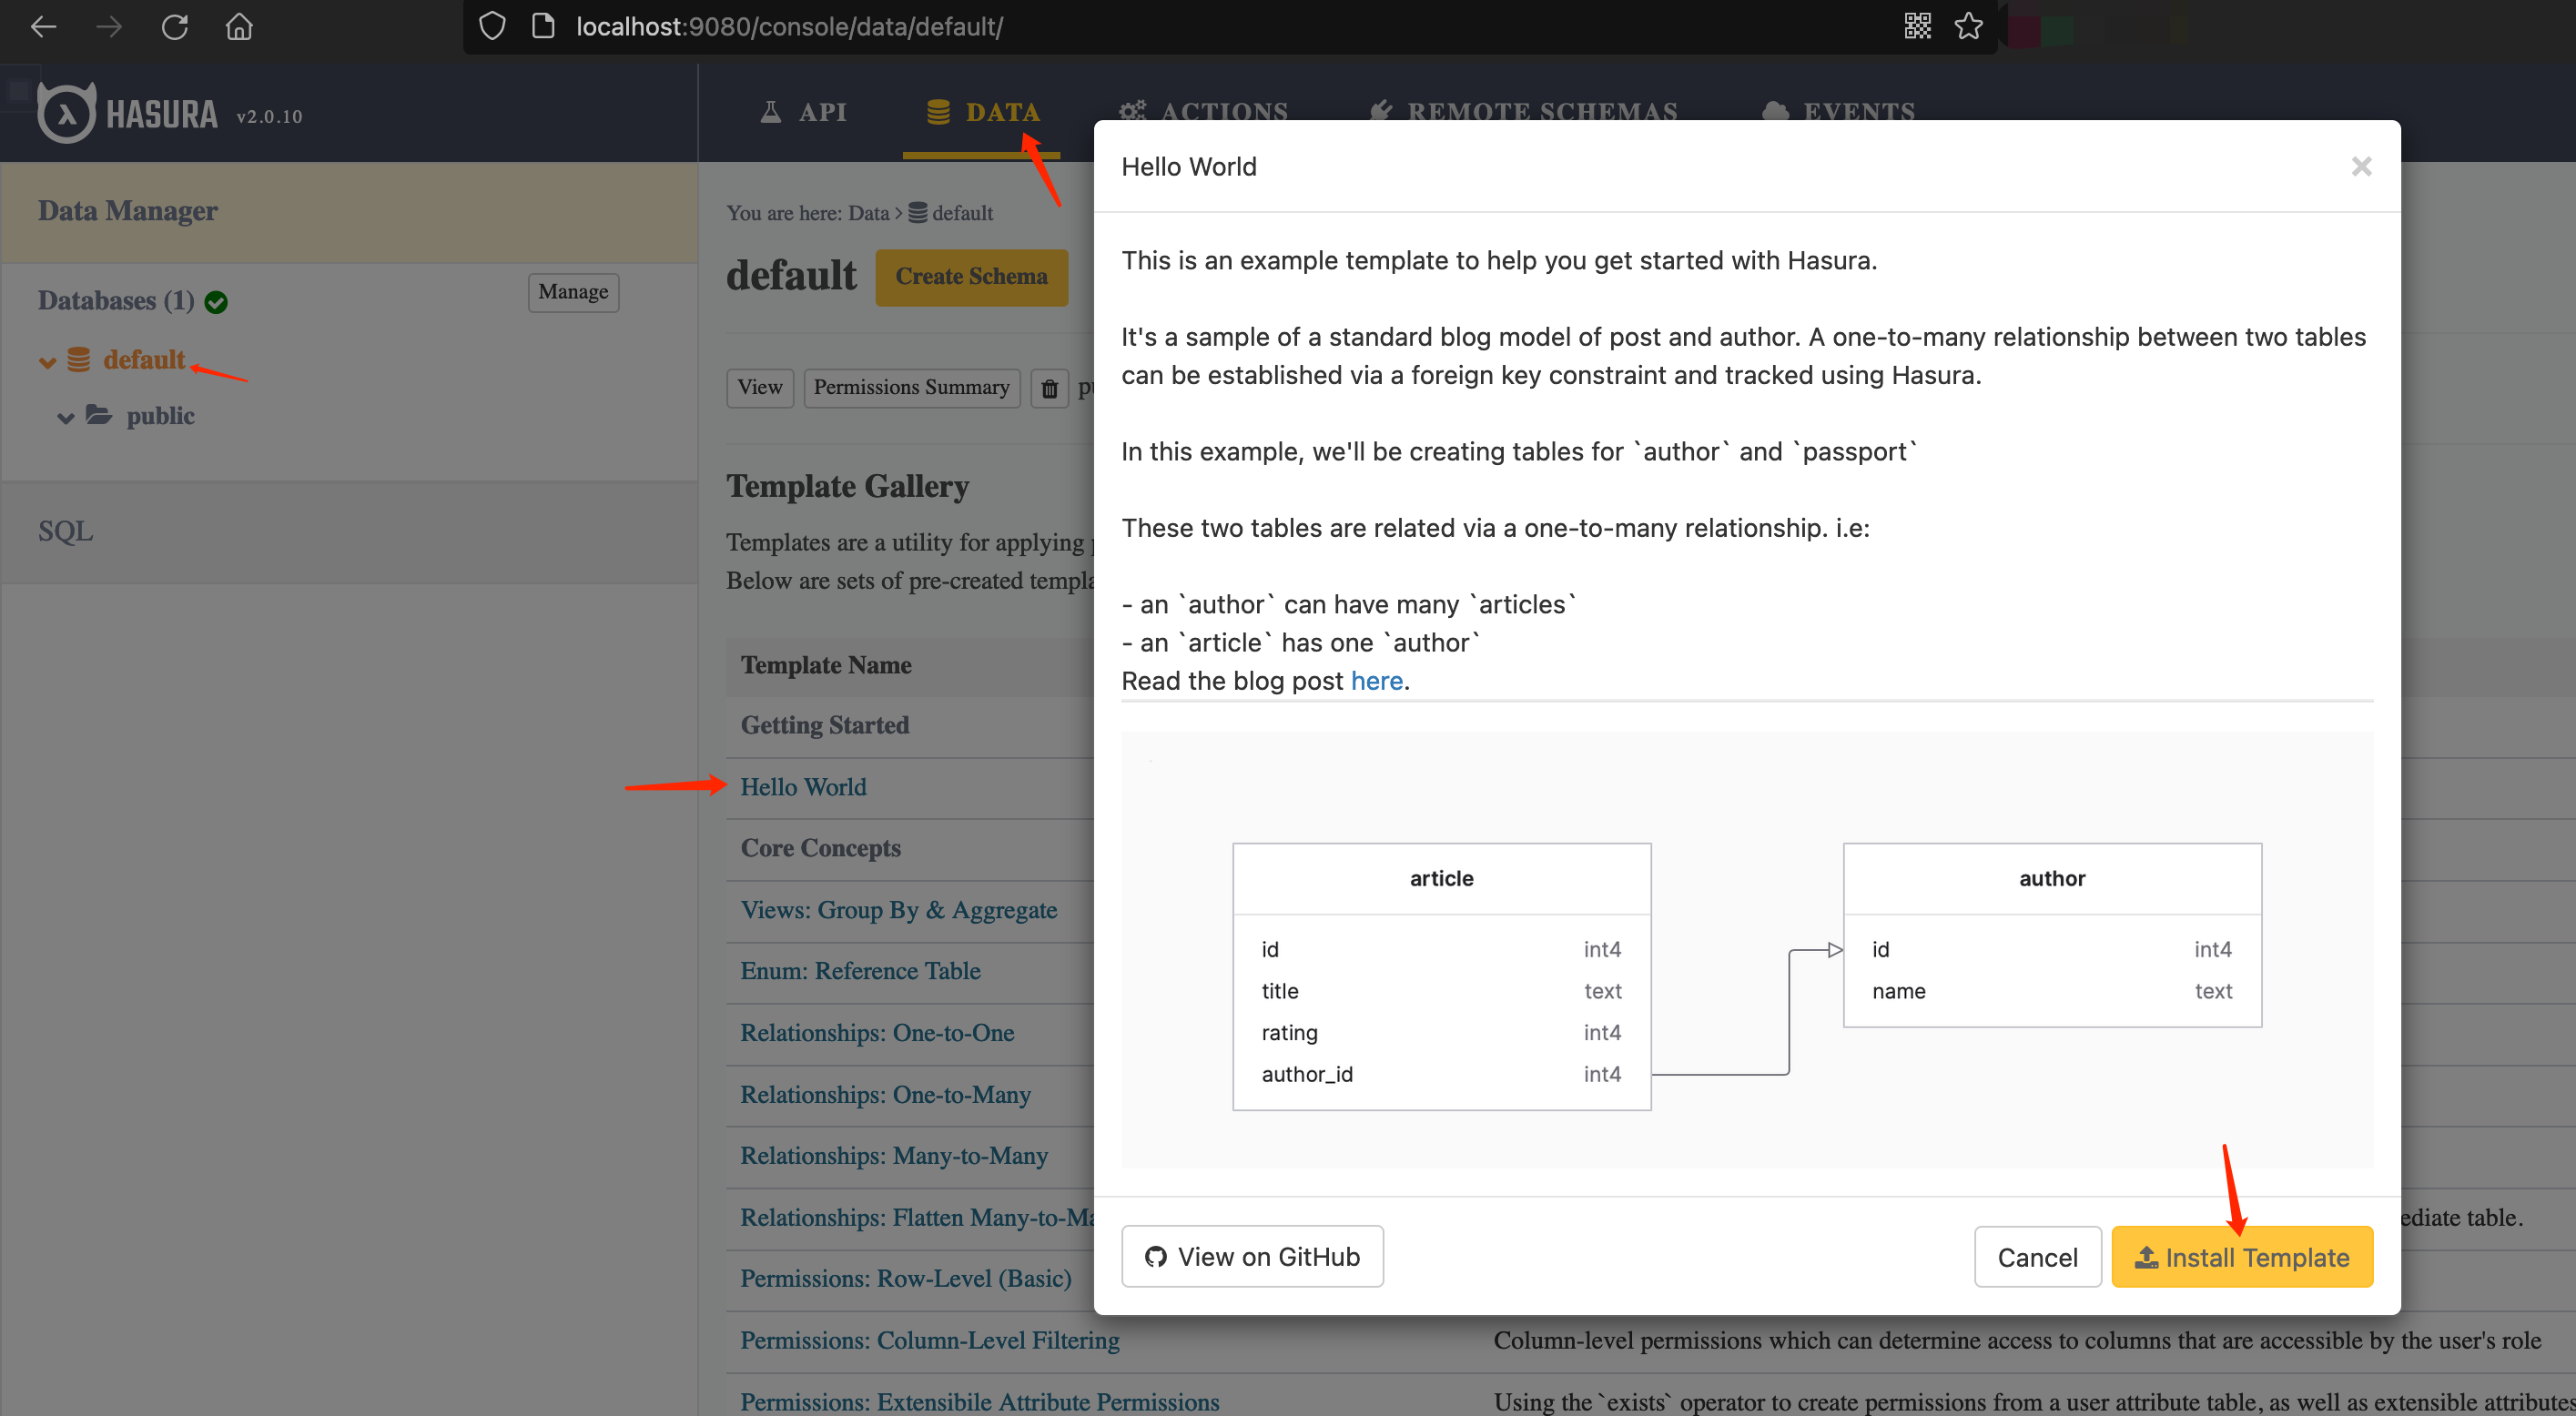
Task: Click the Hasura logo icon
Action: [66, 113]
